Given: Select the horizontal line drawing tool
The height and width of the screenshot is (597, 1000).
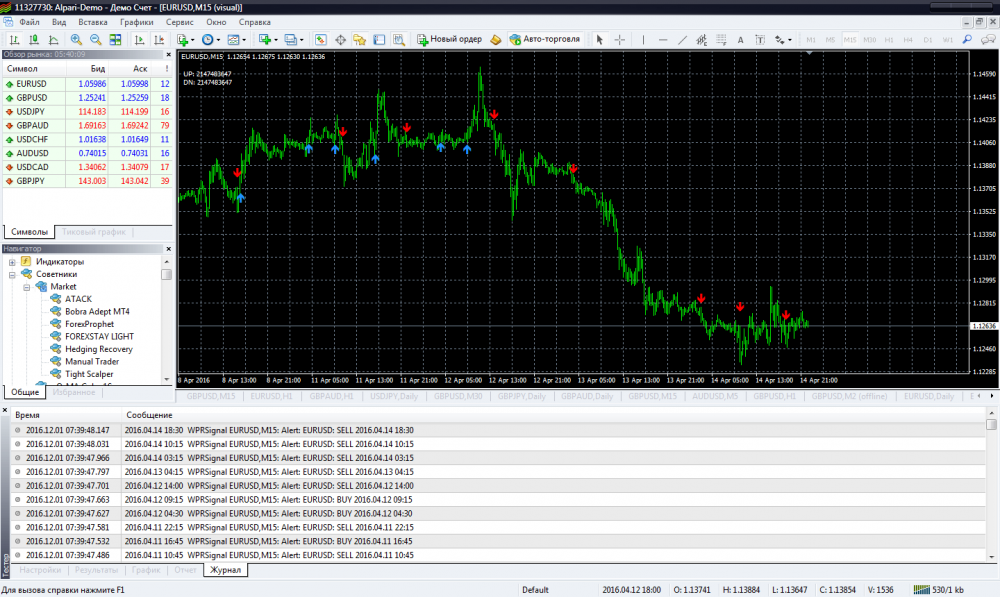Looking at the screenshot, I should (x=663, y=40).
